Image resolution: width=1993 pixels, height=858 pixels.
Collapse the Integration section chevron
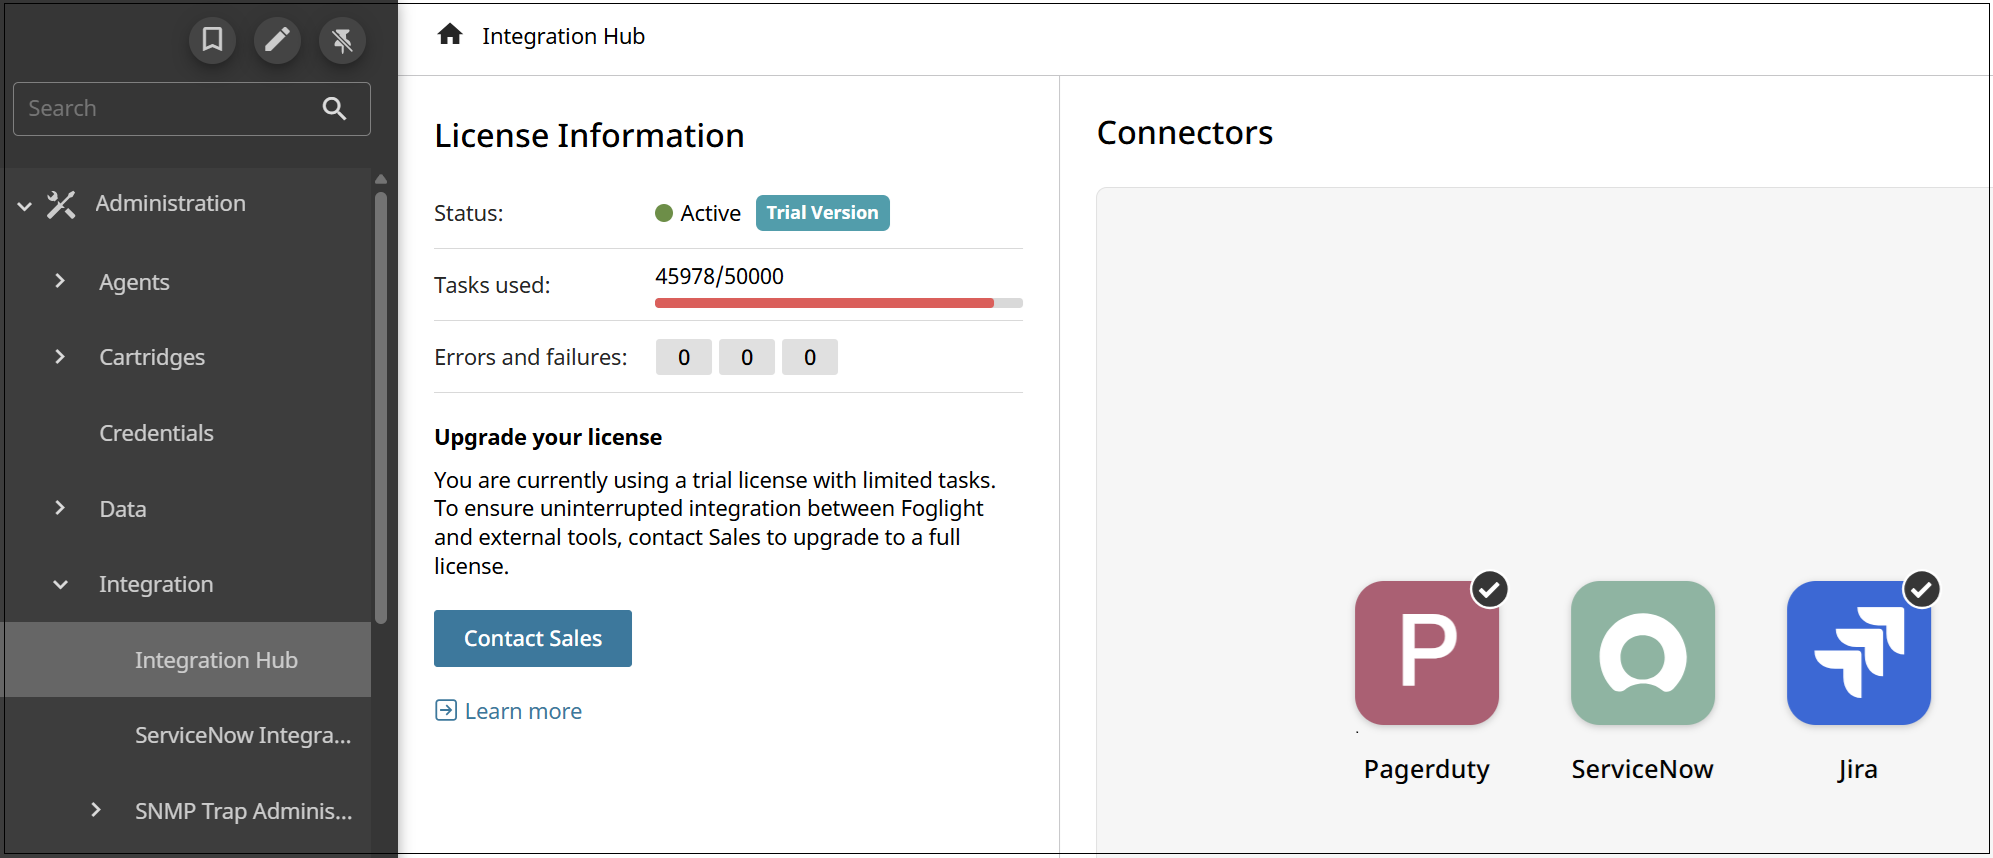[x=60, y=584]
